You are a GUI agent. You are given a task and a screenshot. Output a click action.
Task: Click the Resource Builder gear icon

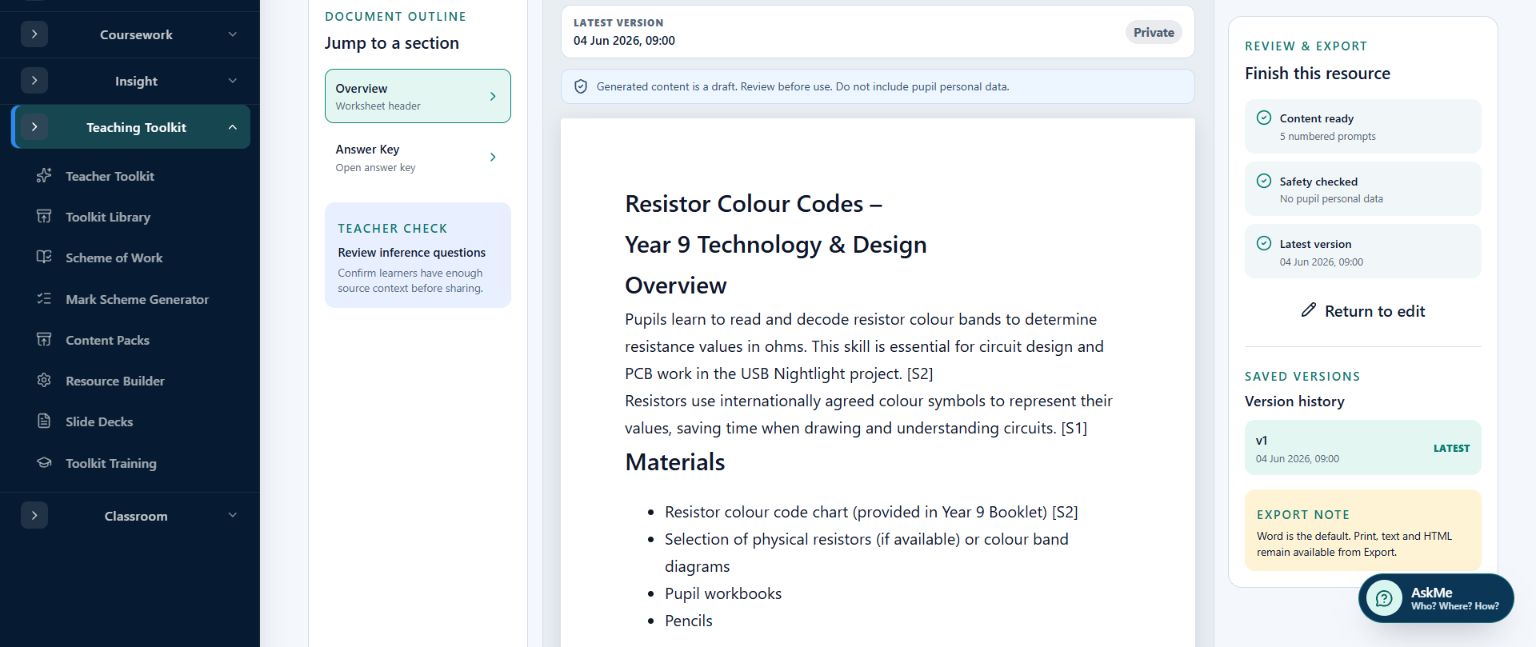(x=44, y=381)
